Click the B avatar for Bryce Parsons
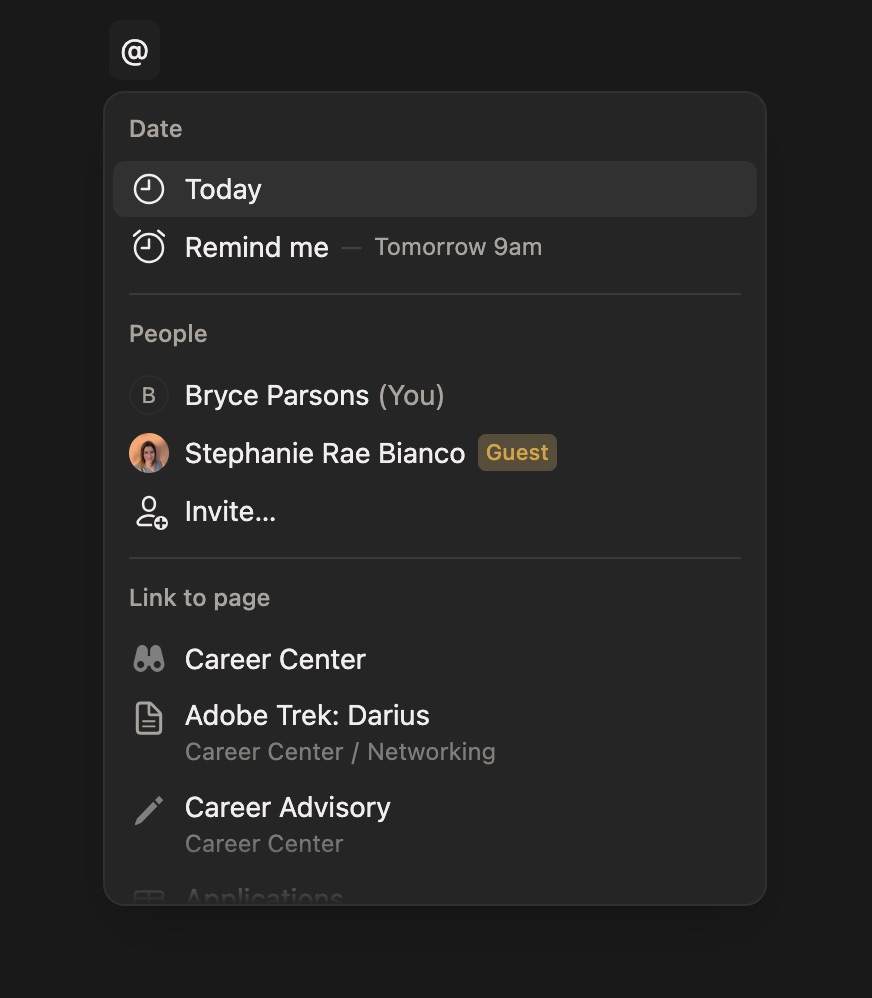 coord(149,395)
